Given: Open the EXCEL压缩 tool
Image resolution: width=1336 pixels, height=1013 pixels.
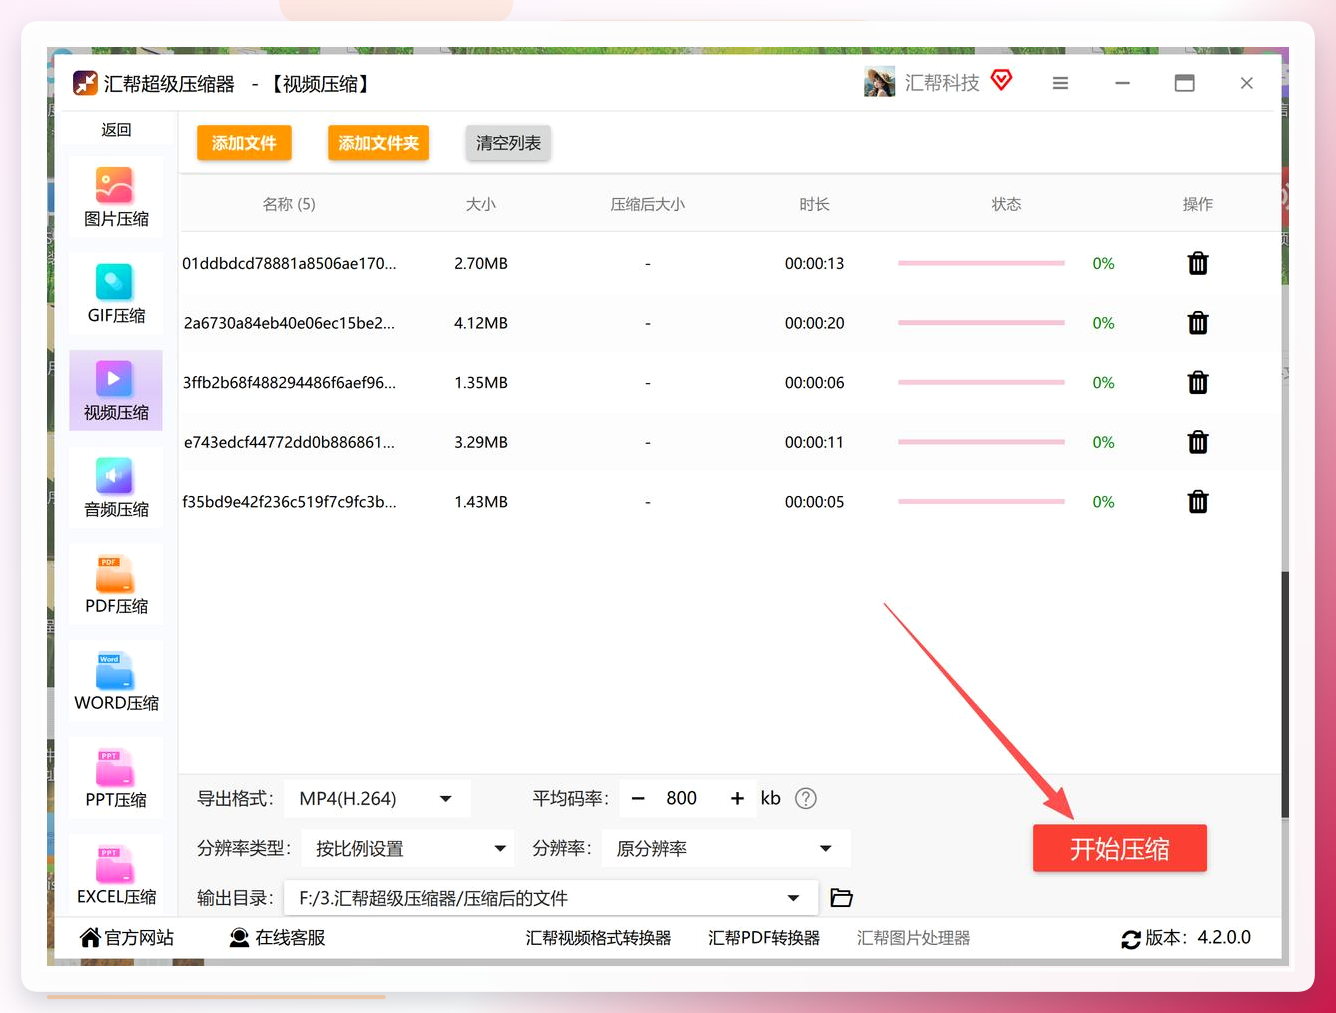Looking at the screenshot, I should coord(116,874).
